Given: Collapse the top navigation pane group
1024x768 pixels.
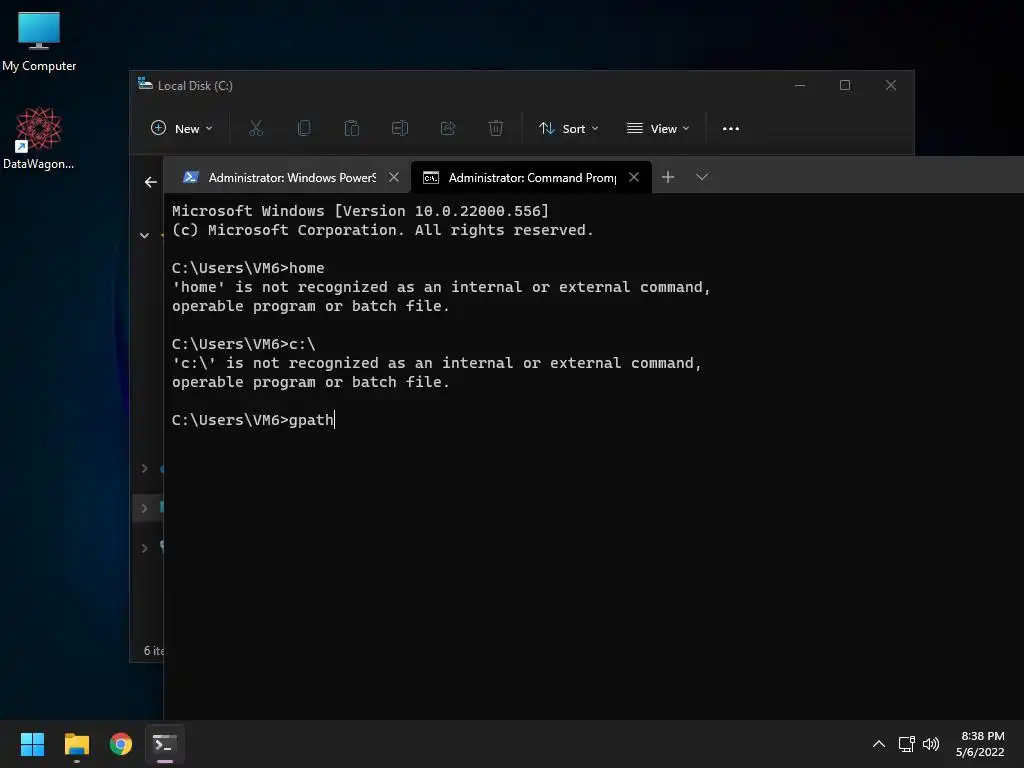Looking at the screenshot, I should [x=144, y=236].
